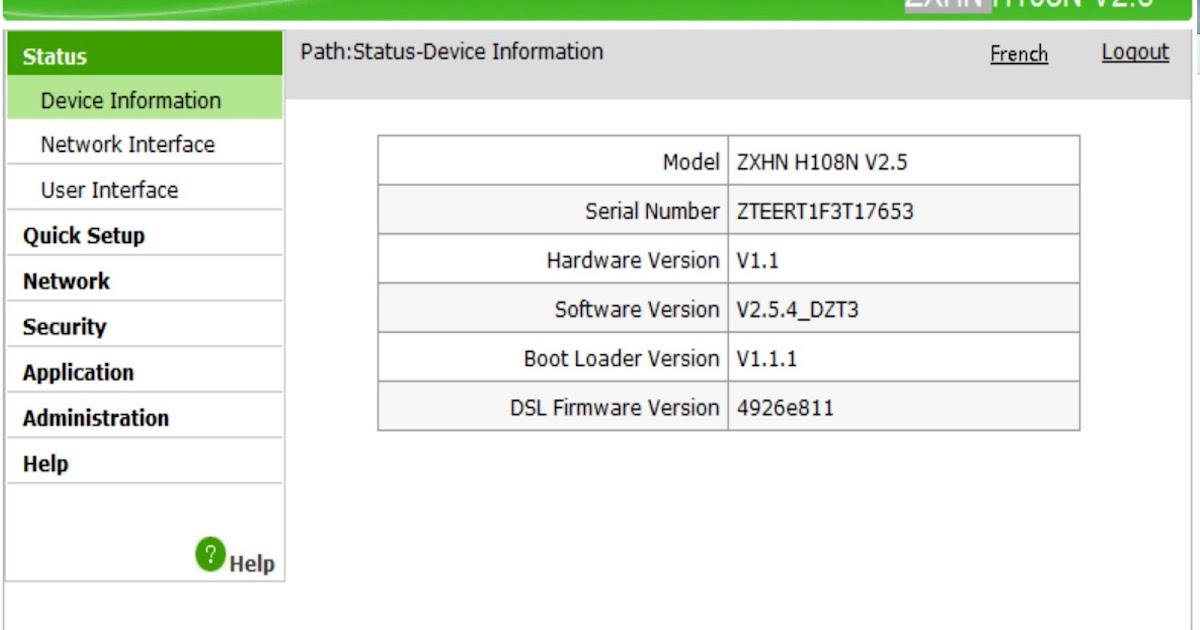Click the green question mark help icon

pyautogui.click(x=211, y=554)
